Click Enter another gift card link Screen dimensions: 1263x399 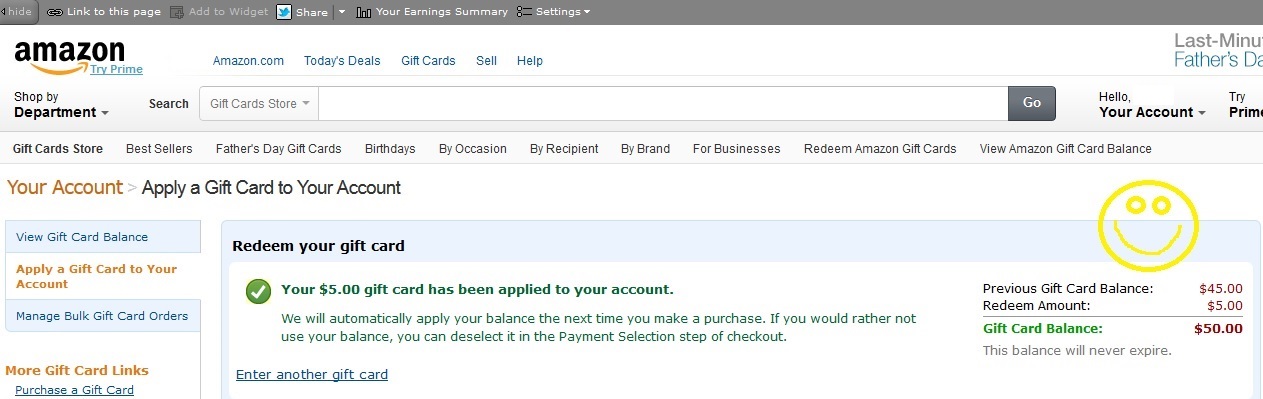(312, 375)
